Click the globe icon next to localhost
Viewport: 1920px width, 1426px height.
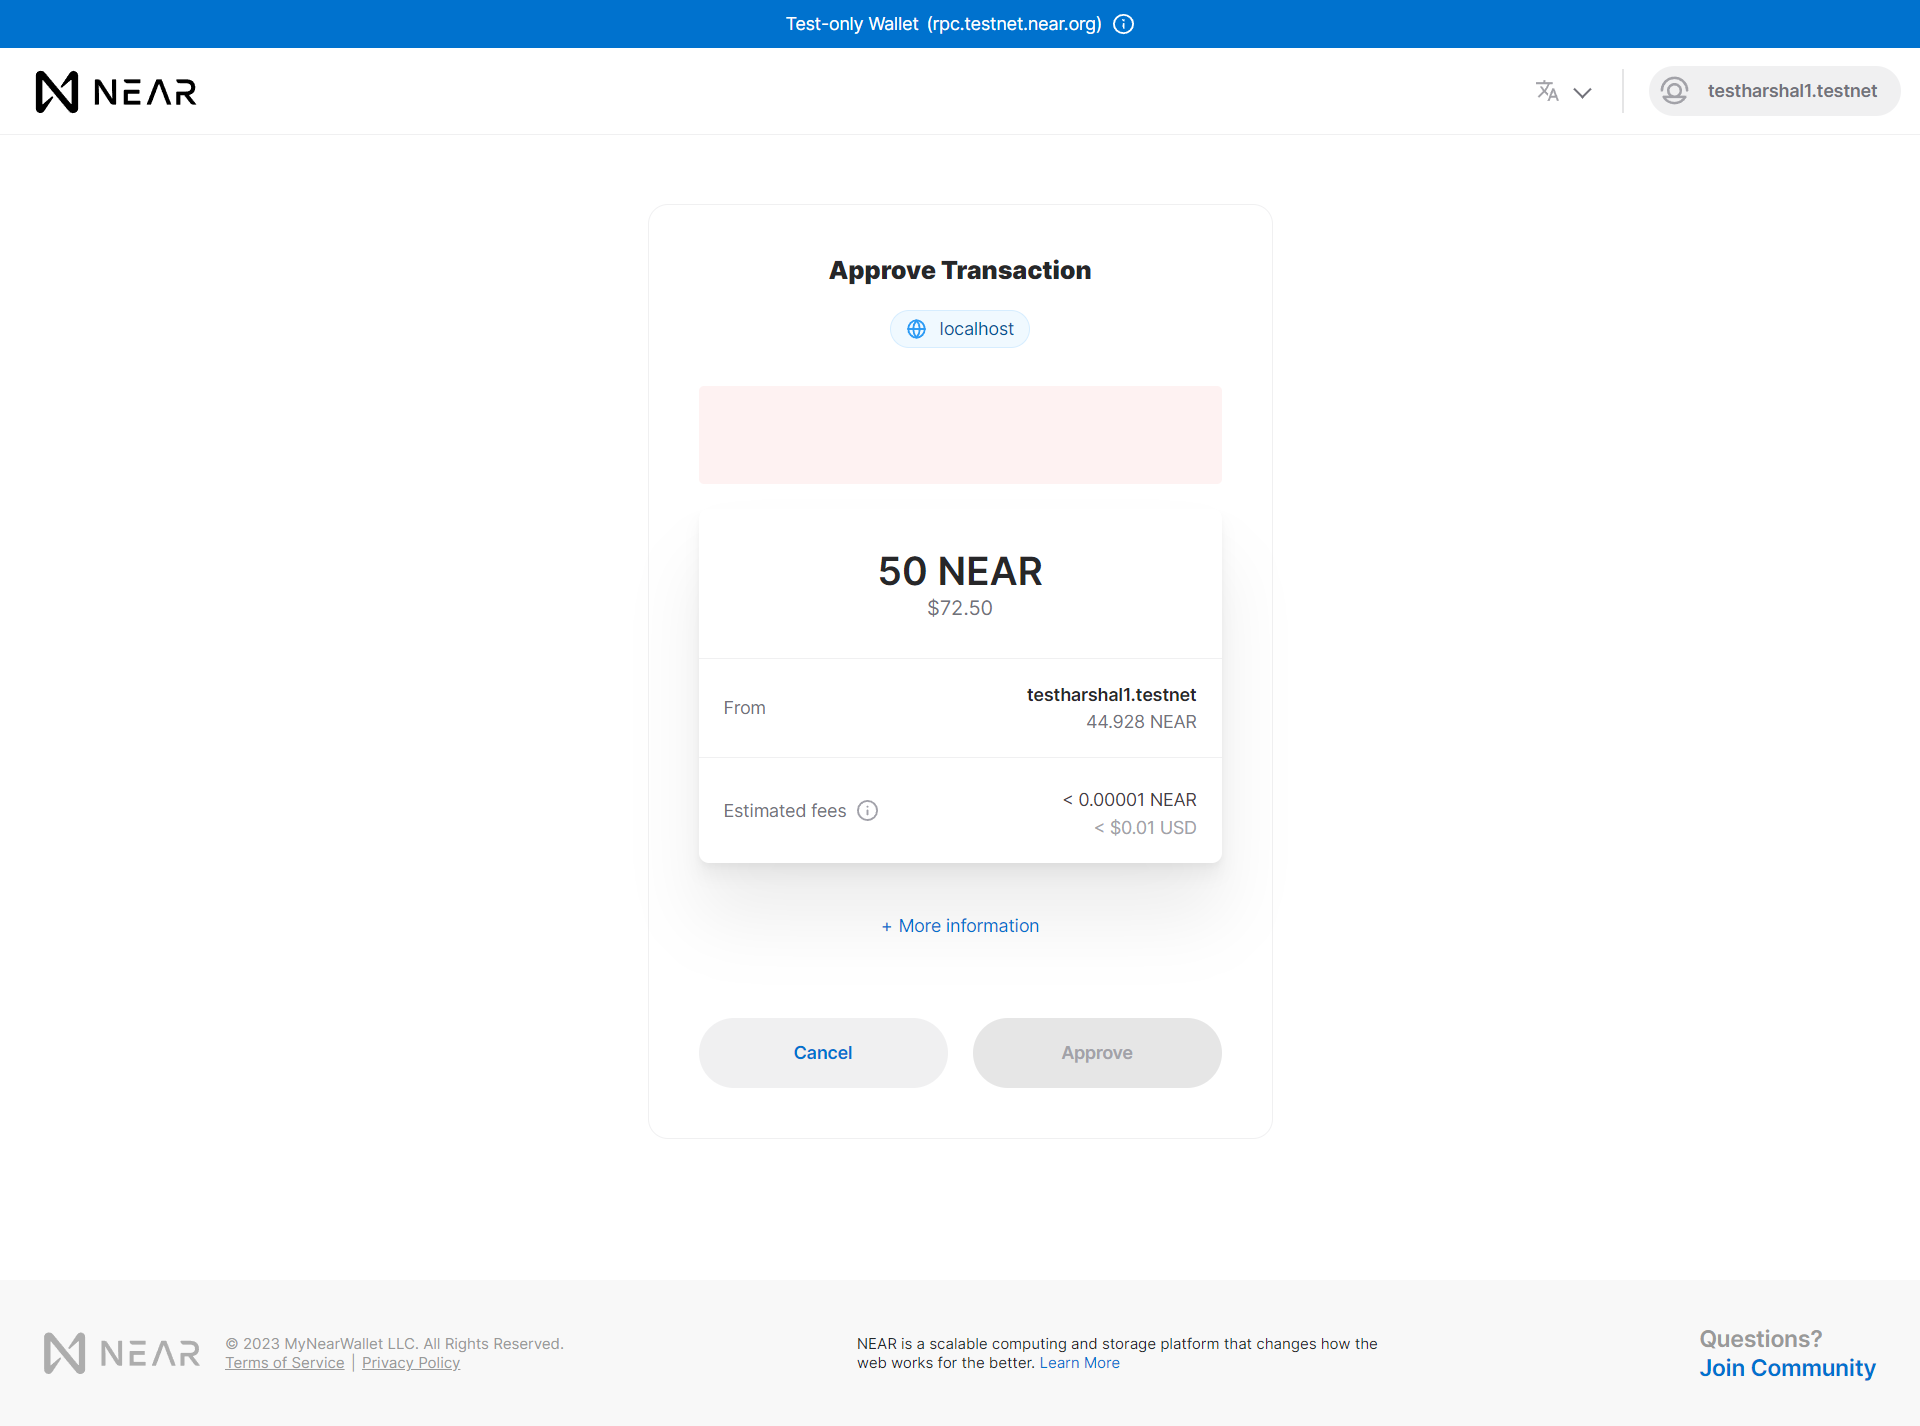pos(916,329)
